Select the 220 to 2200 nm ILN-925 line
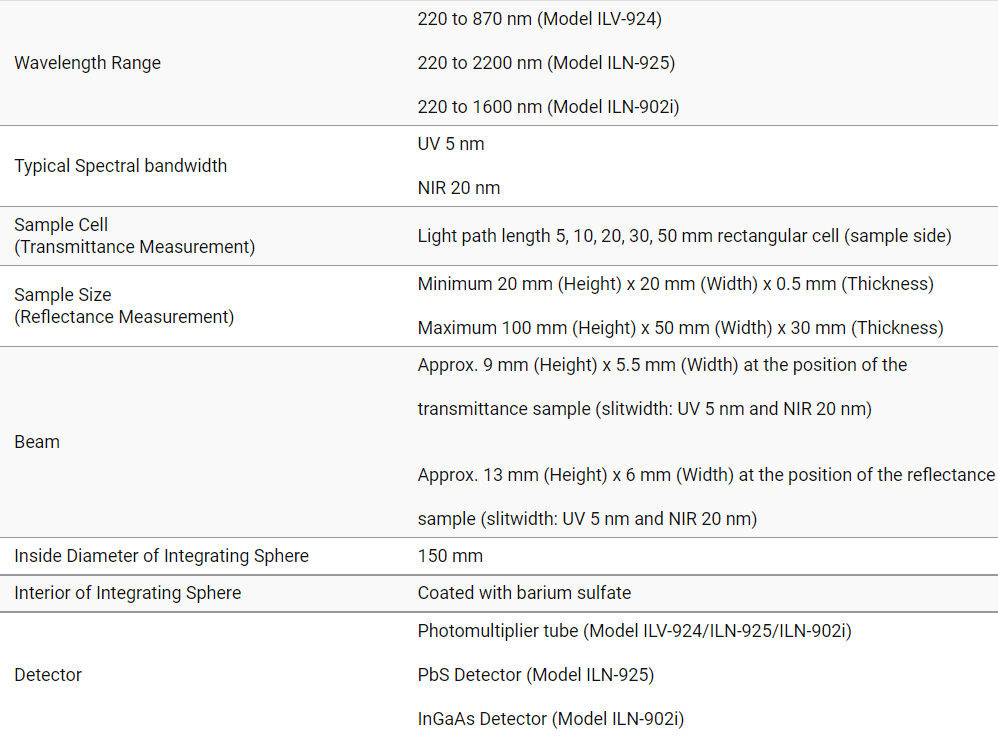Image resolution: width=998 pixels, height=736 pixels. pyautogui.click(x=546, y=63)
